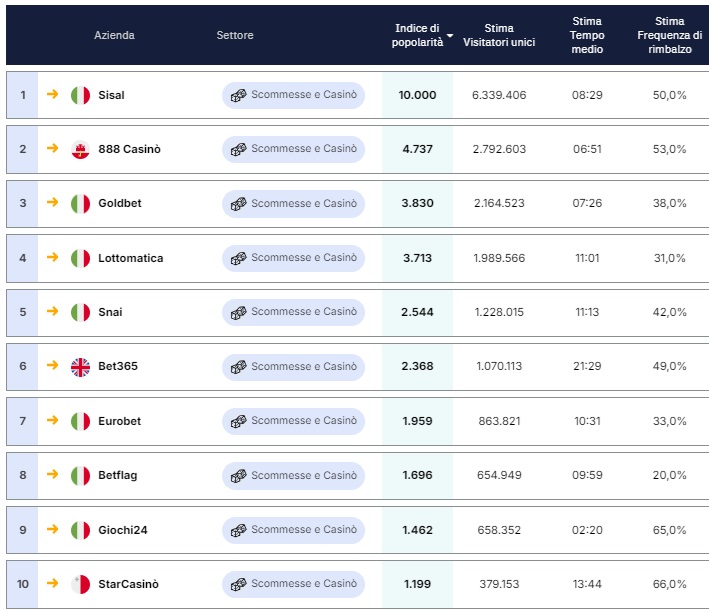Open the Sisal company name
The height and width of the screenshot is (614, 709).
(x=111, y=95)
